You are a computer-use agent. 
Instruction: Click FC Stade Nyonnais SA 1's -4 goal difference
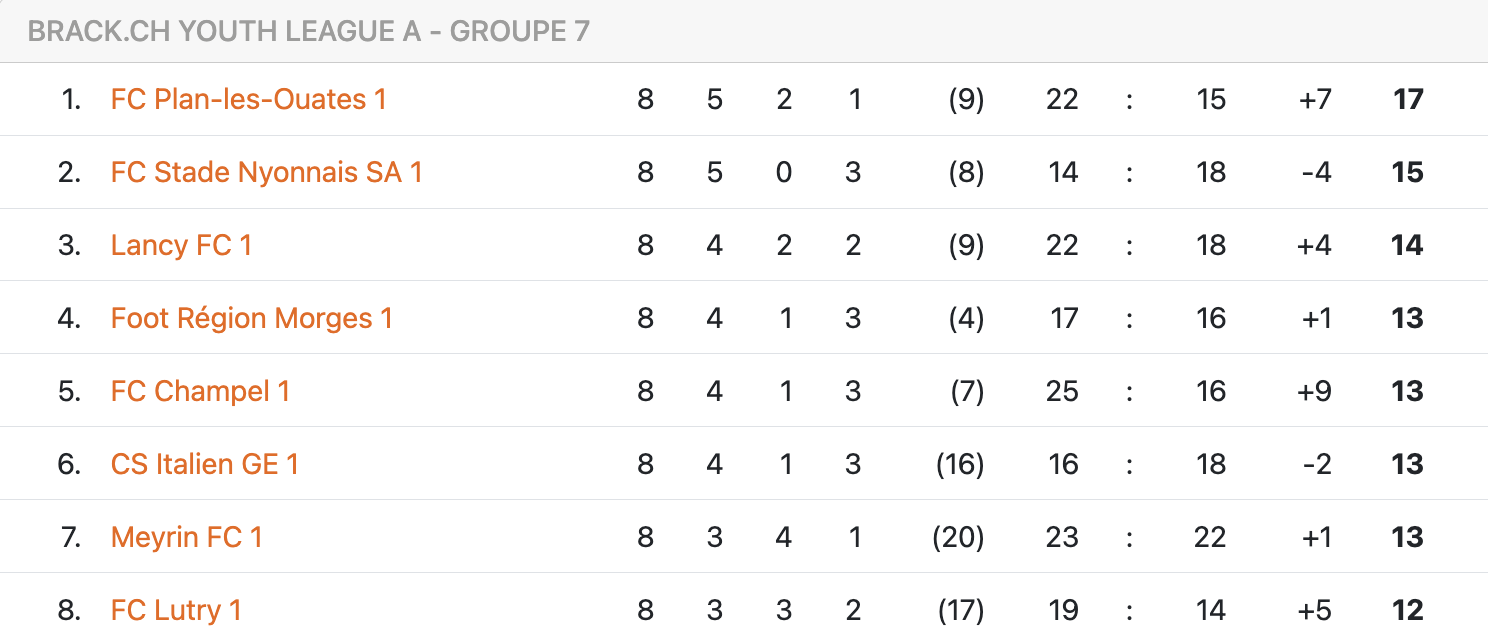[x=1316, y=172]
